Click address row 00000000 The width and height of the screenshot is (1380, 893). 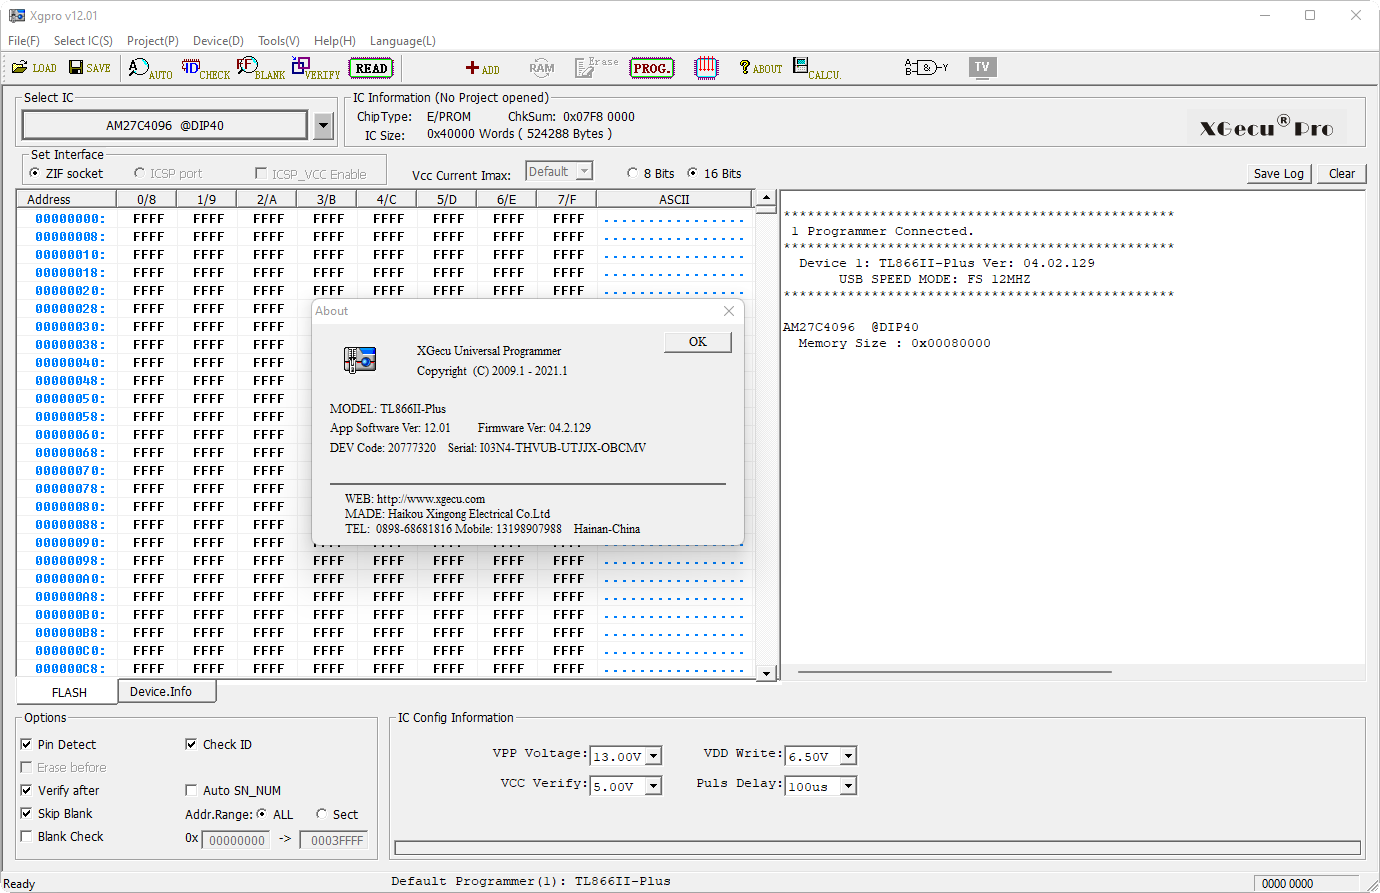coord(69,219)
